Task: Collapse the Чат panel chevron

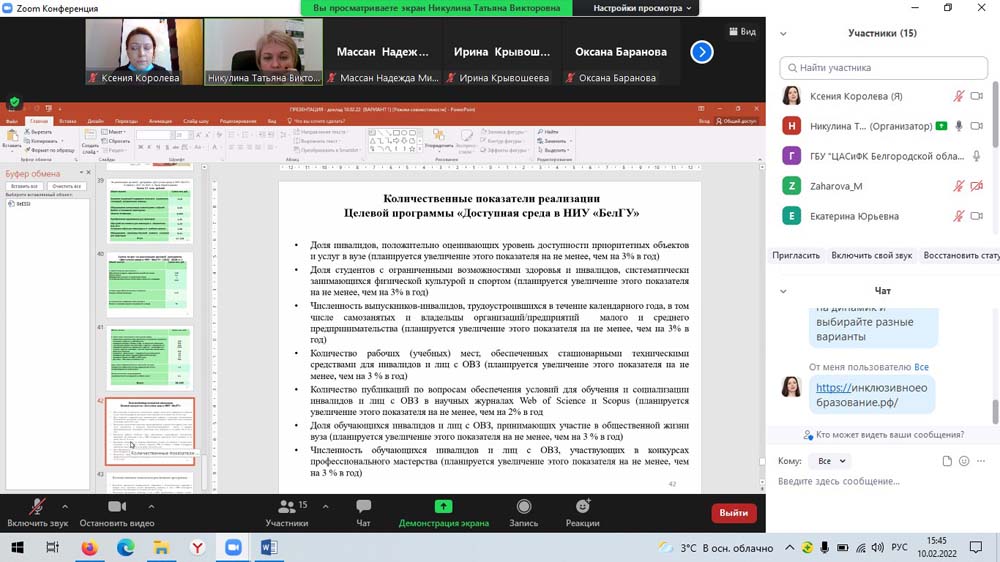Action: [x=783, y=291]
